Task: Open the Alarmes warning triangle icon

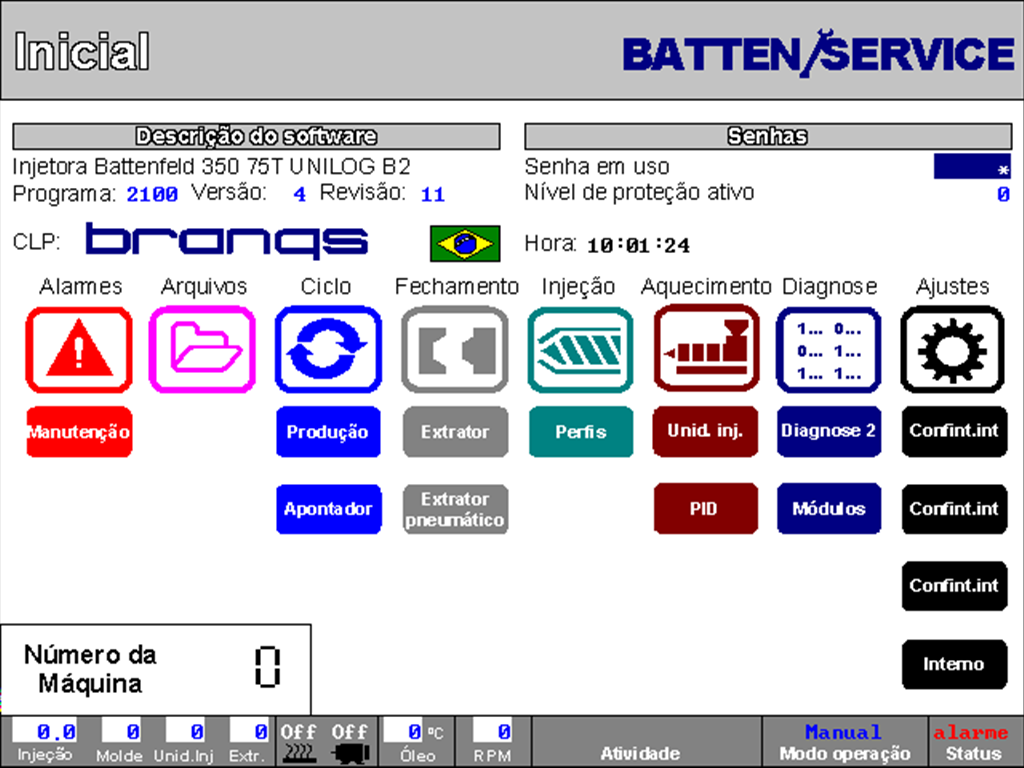Action: 79,349
